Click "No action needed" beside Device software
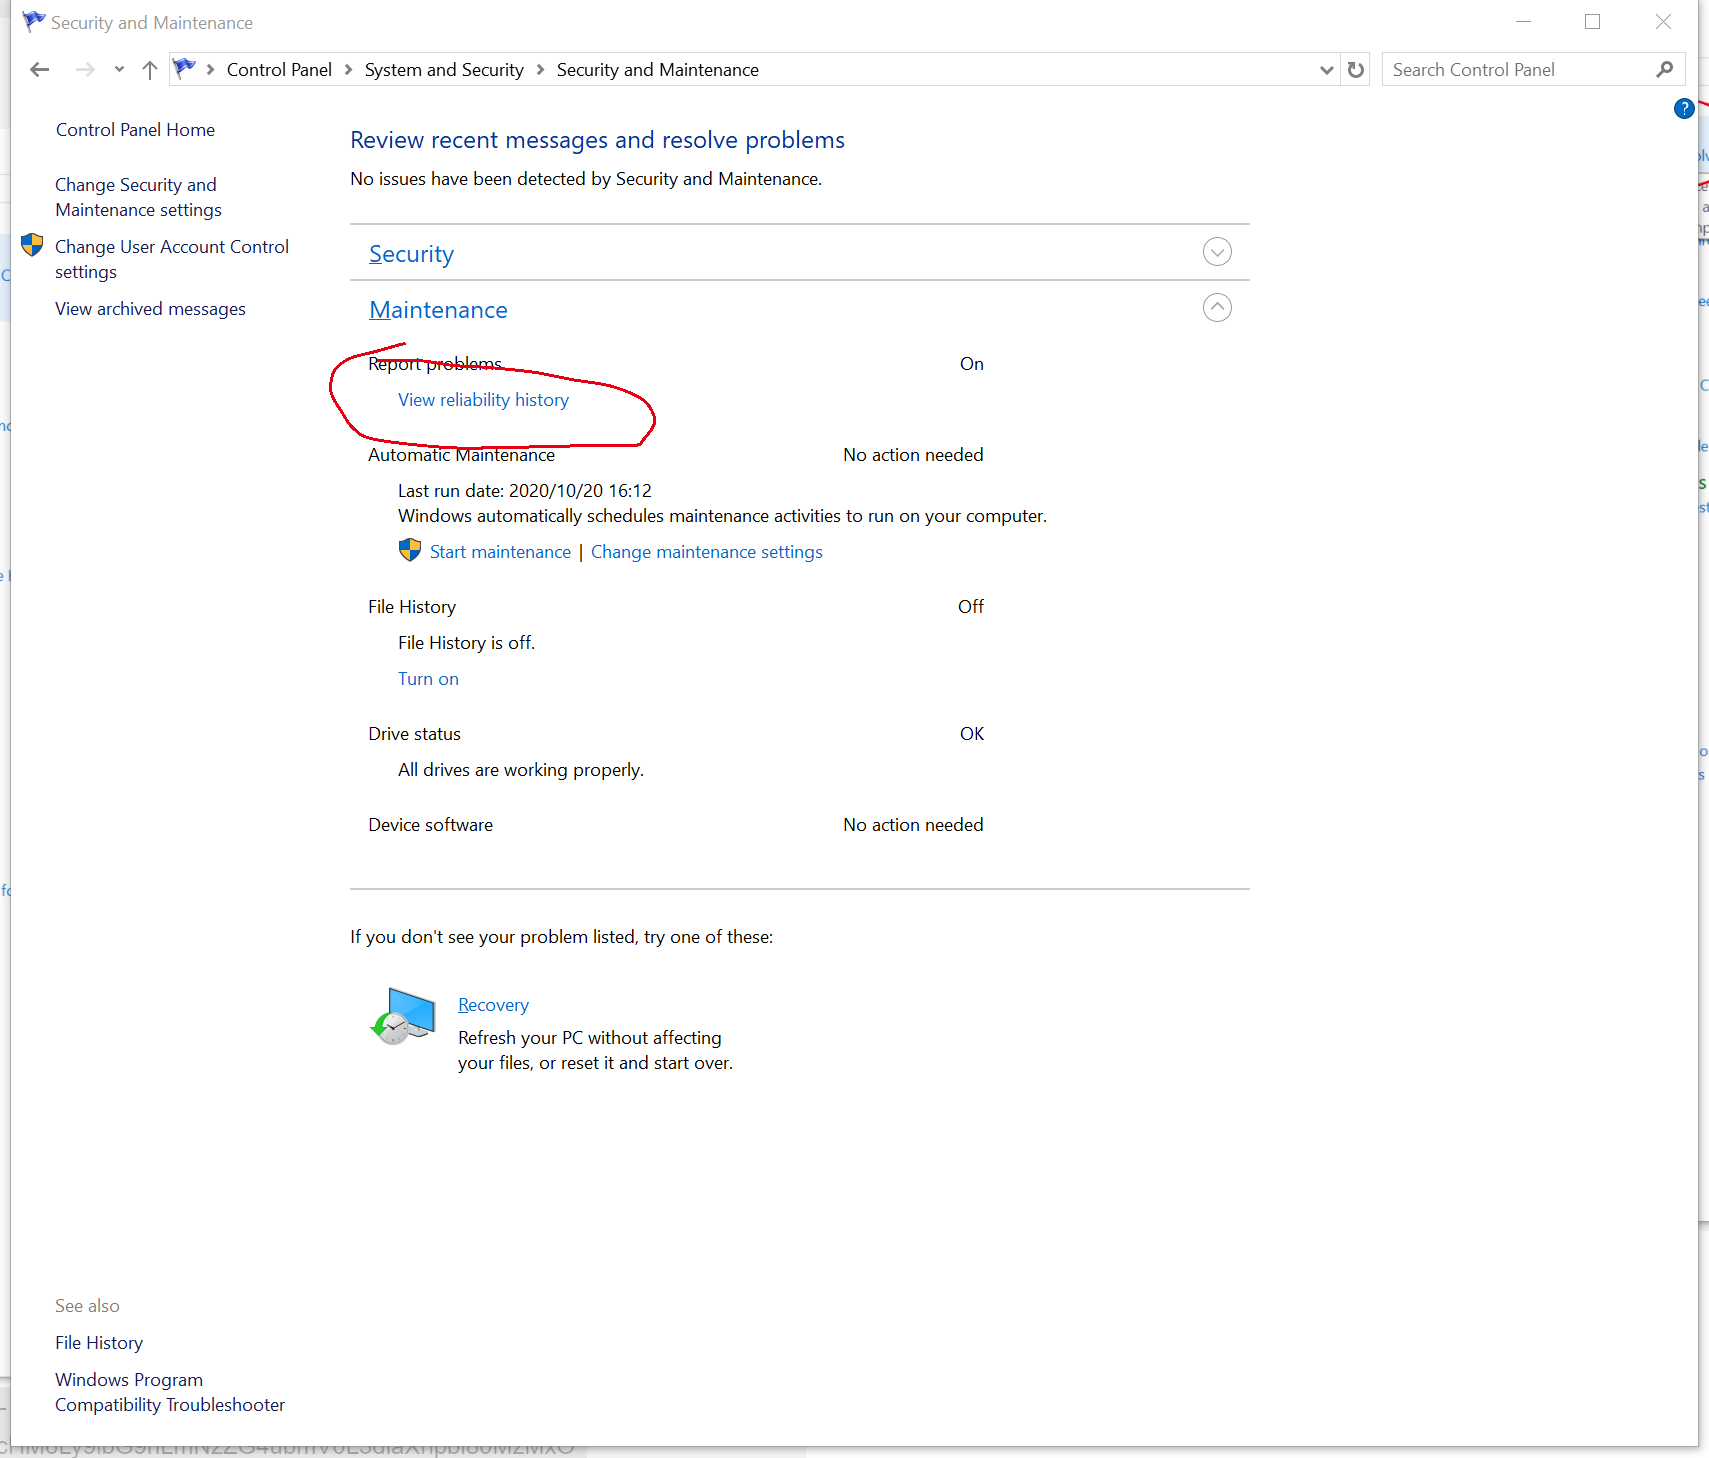 tap(913, 824)
